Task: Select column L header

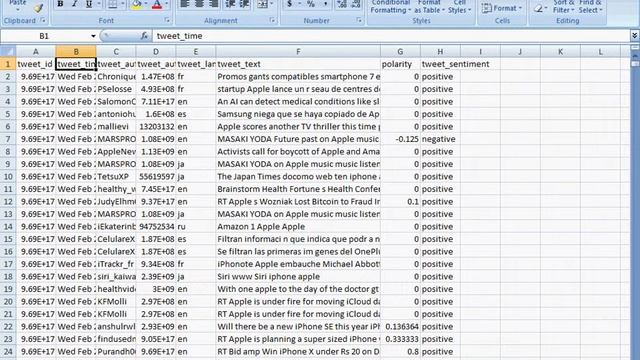Action: click(600, 51)
